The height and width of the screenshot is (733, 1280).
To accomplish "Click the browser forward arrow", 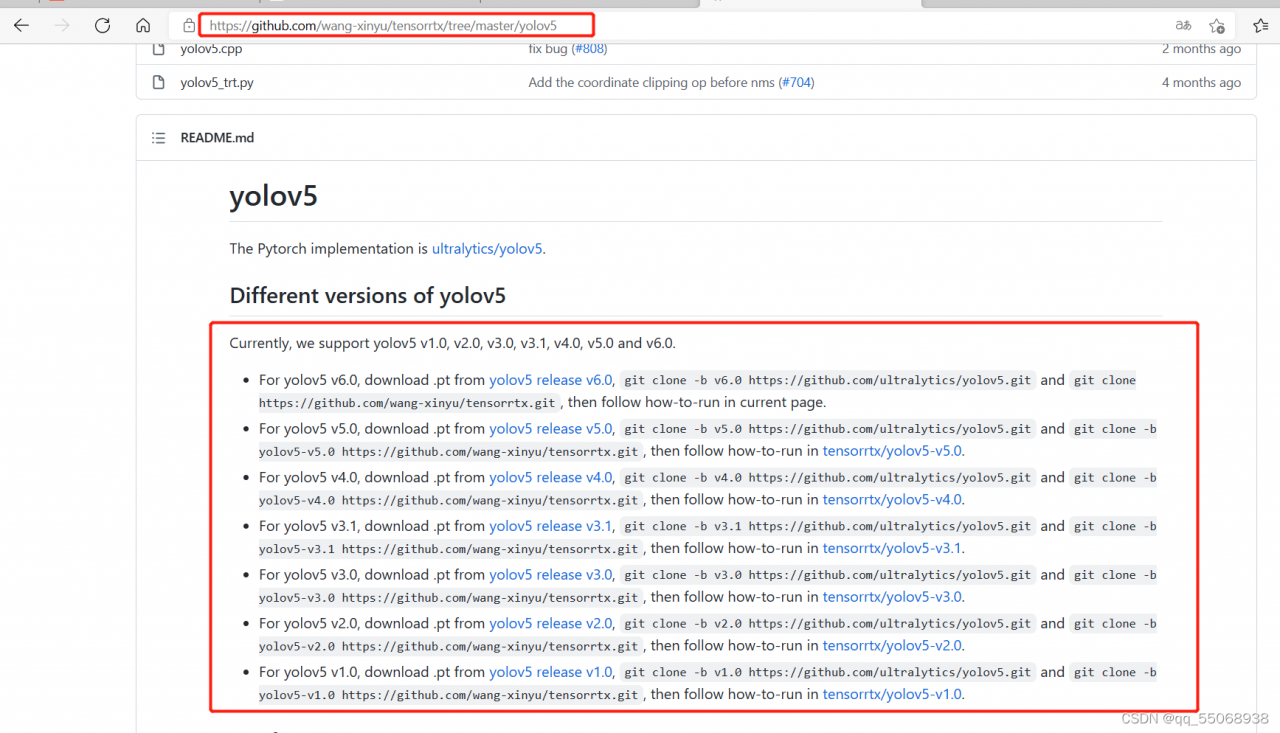I will point(62,25).
